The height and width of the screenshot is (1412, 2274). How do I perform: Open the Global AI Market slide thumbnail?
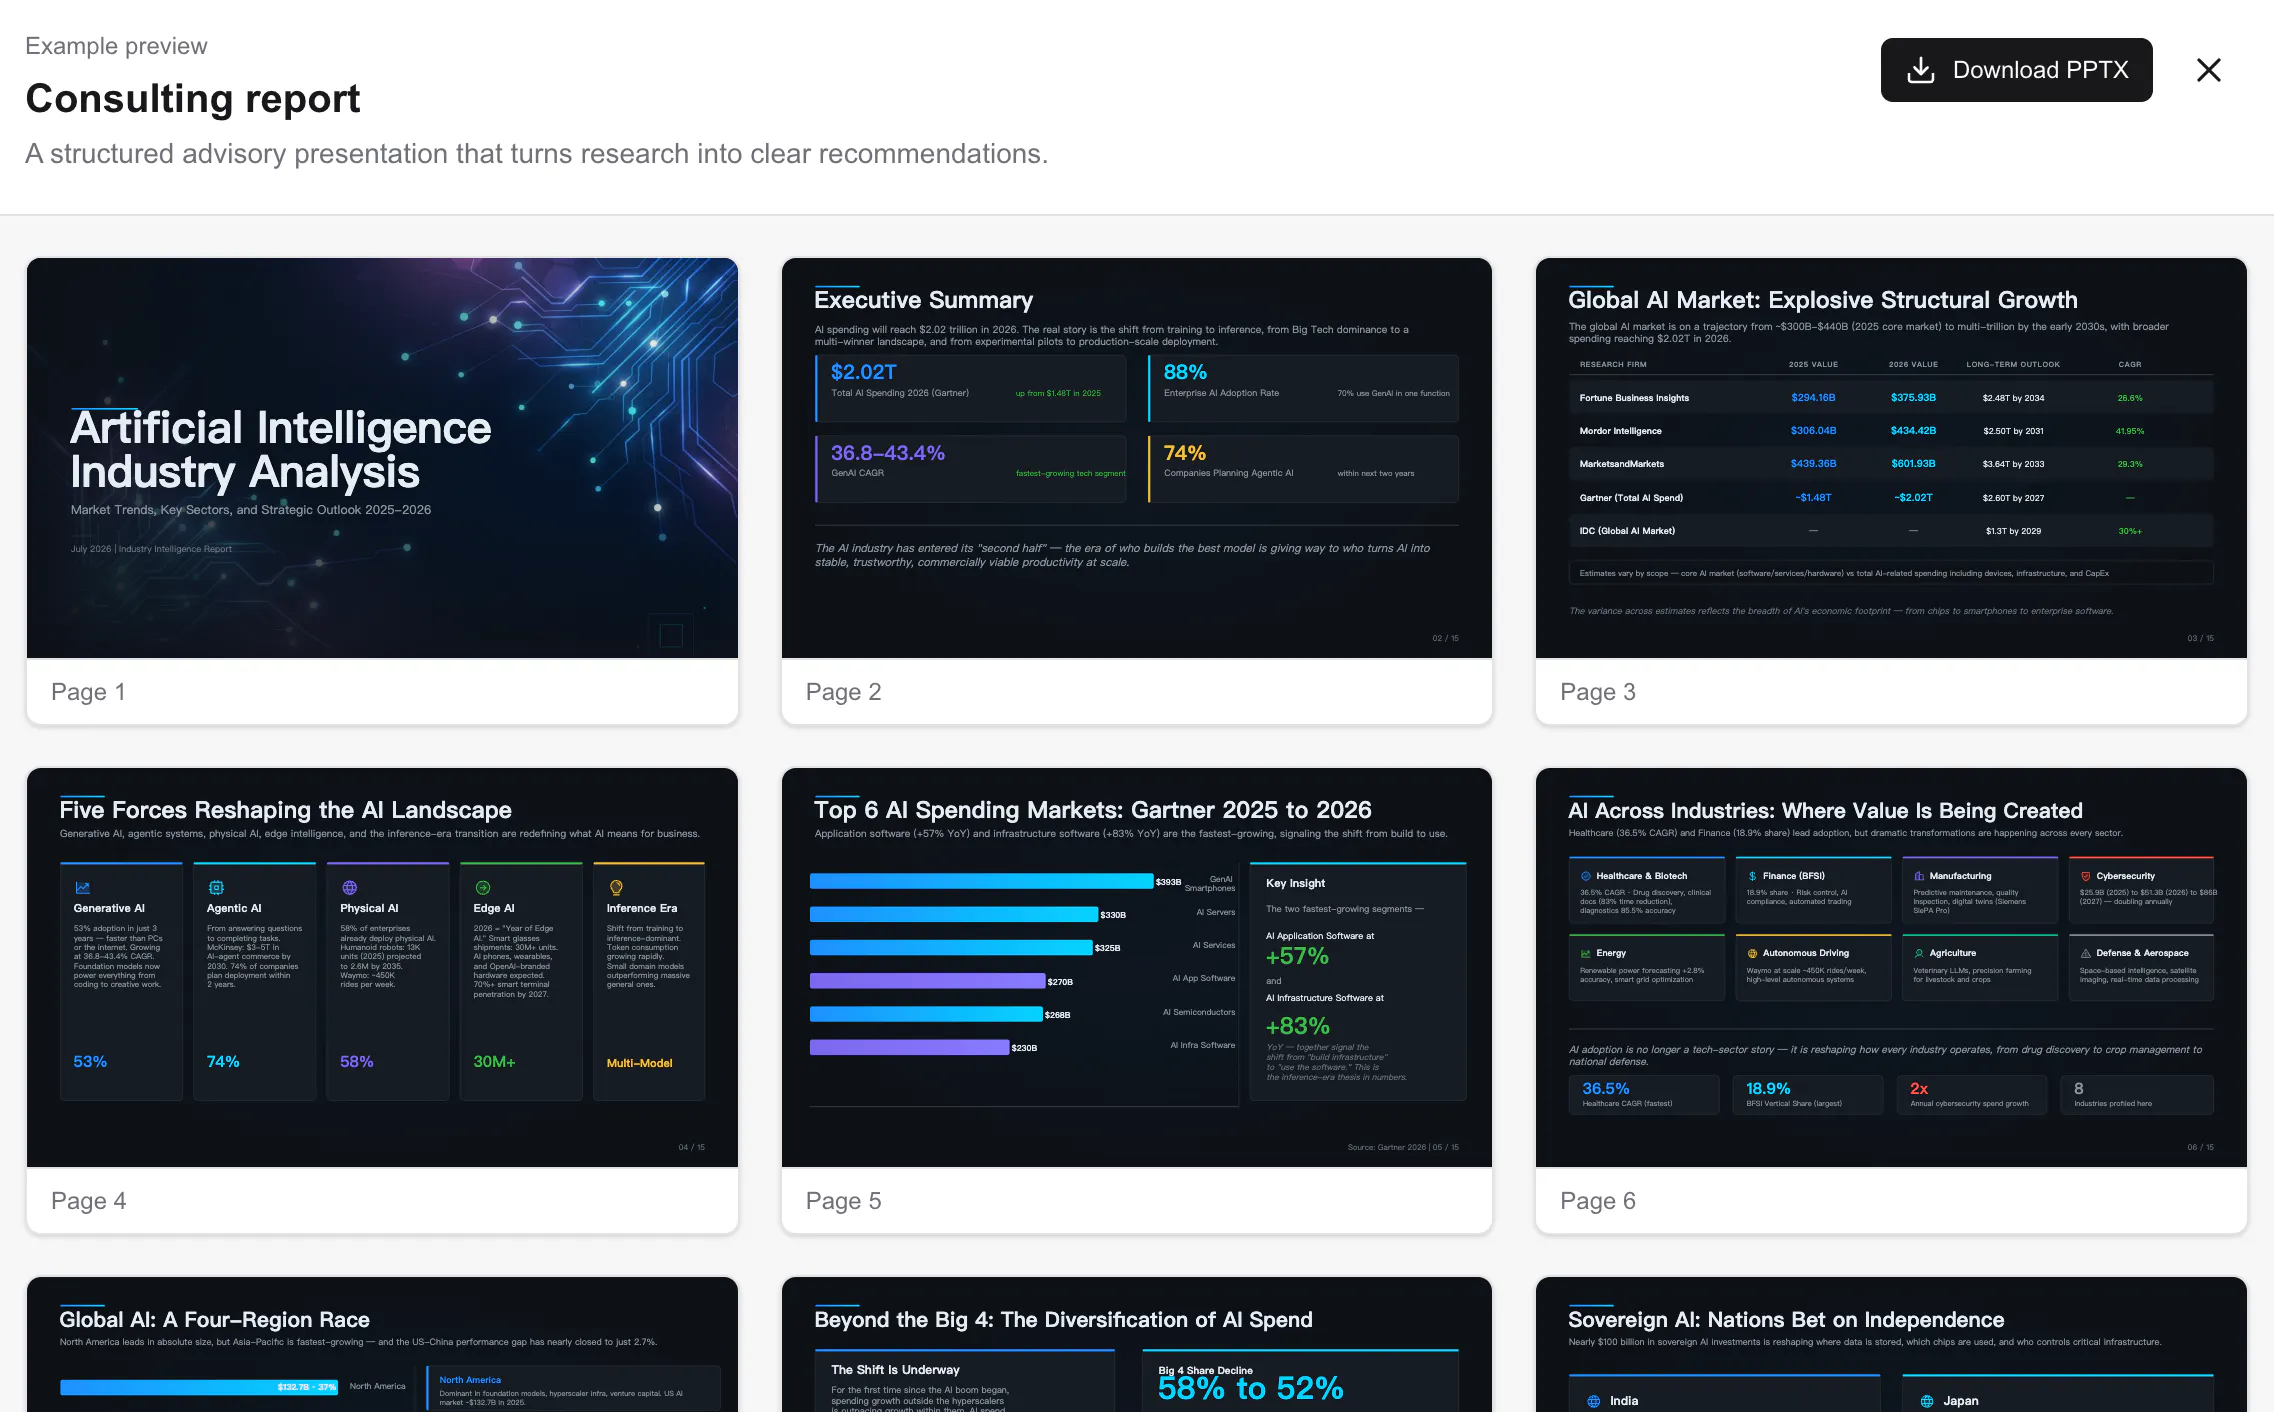pyautogui.click(x=1891, y=458)
